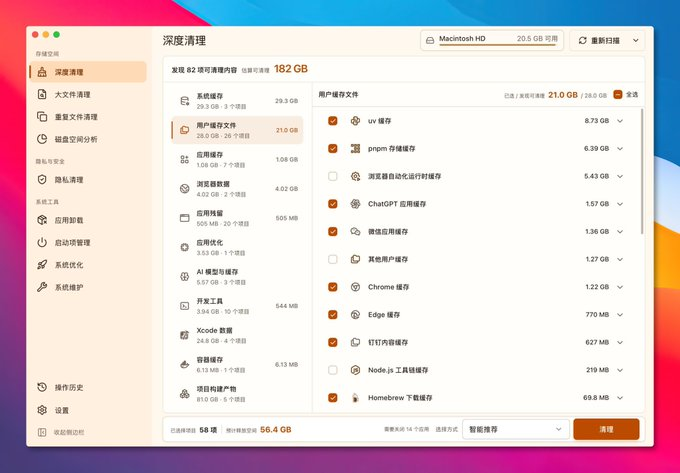Click the Node.js 工具链缓存 item icon
Viewport: 680px width, 473px height.
[355, 370]
